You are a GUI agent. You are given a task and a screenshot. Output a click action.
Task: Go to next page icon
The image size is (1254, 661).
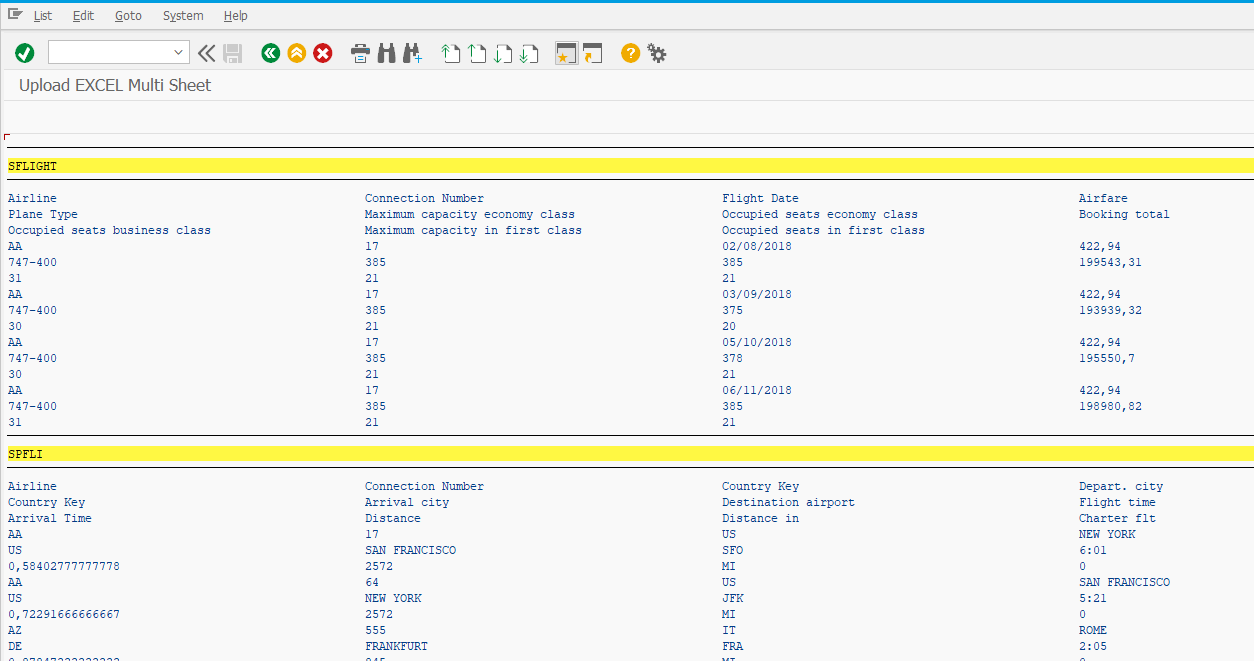click(x=503, y=53)
